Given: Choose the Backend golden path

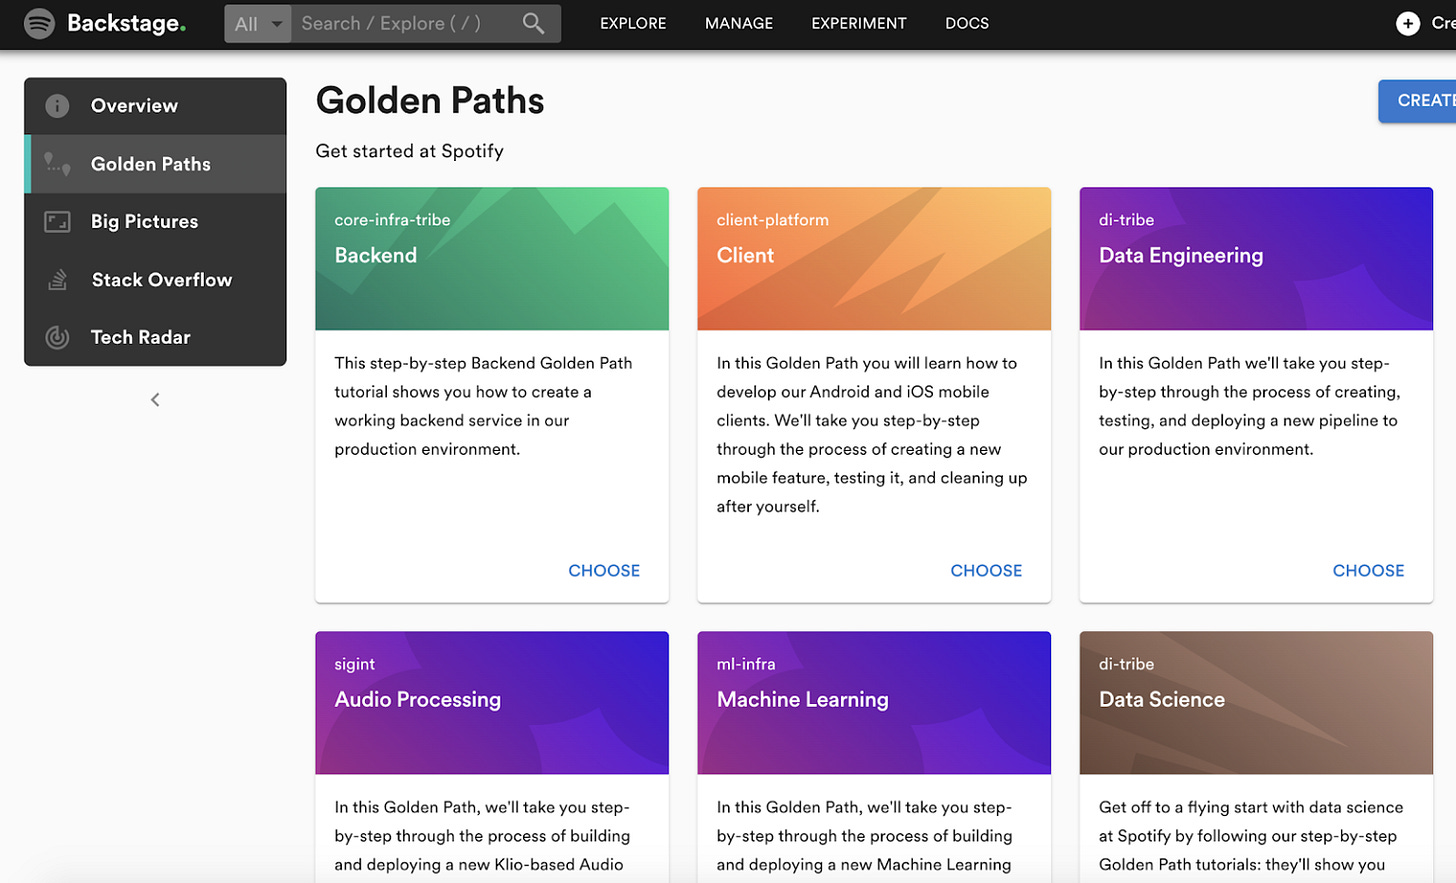Looking at the screenshot, I should click(604, 571).
